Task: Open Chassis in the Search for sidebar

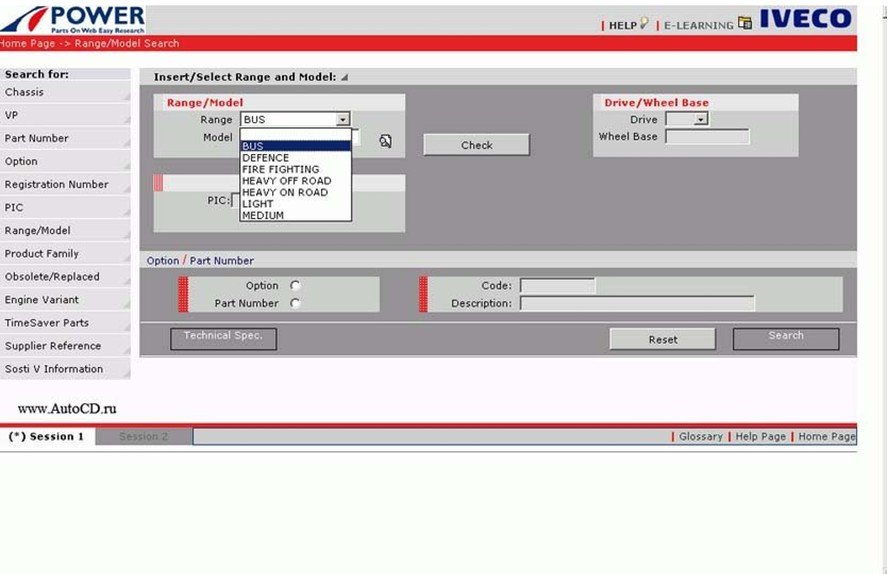Action: 24,92
